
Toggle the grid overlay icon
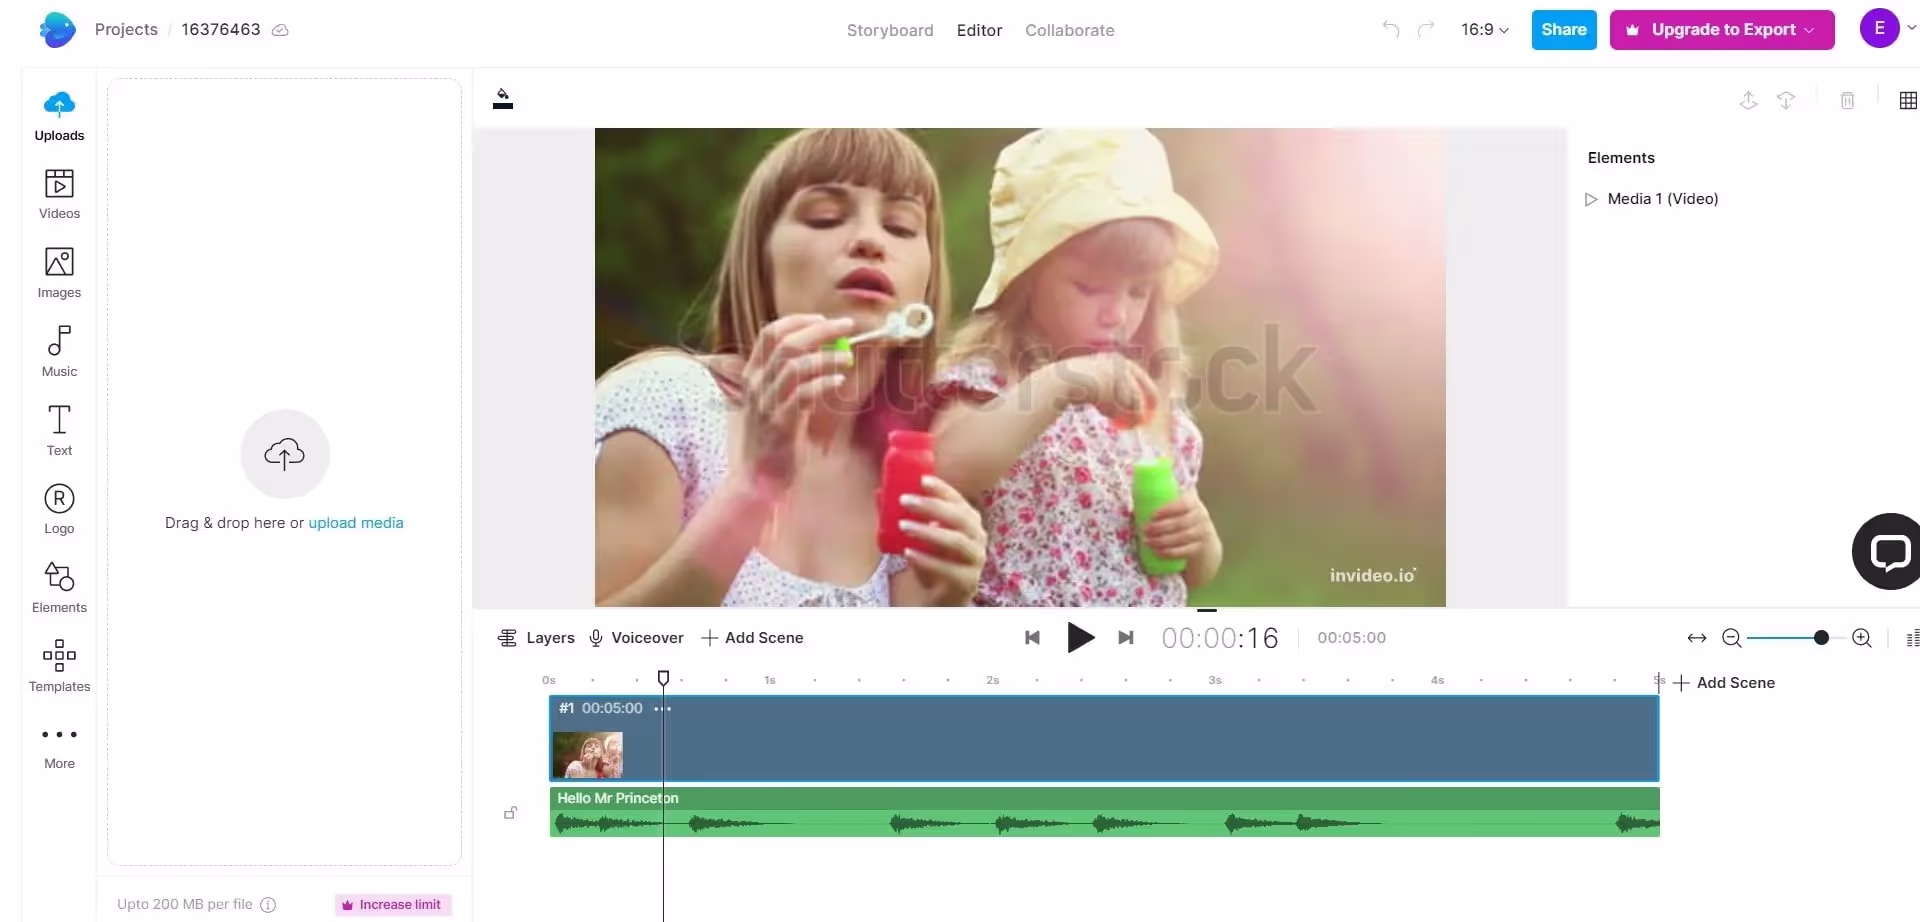pos(1908,100)
